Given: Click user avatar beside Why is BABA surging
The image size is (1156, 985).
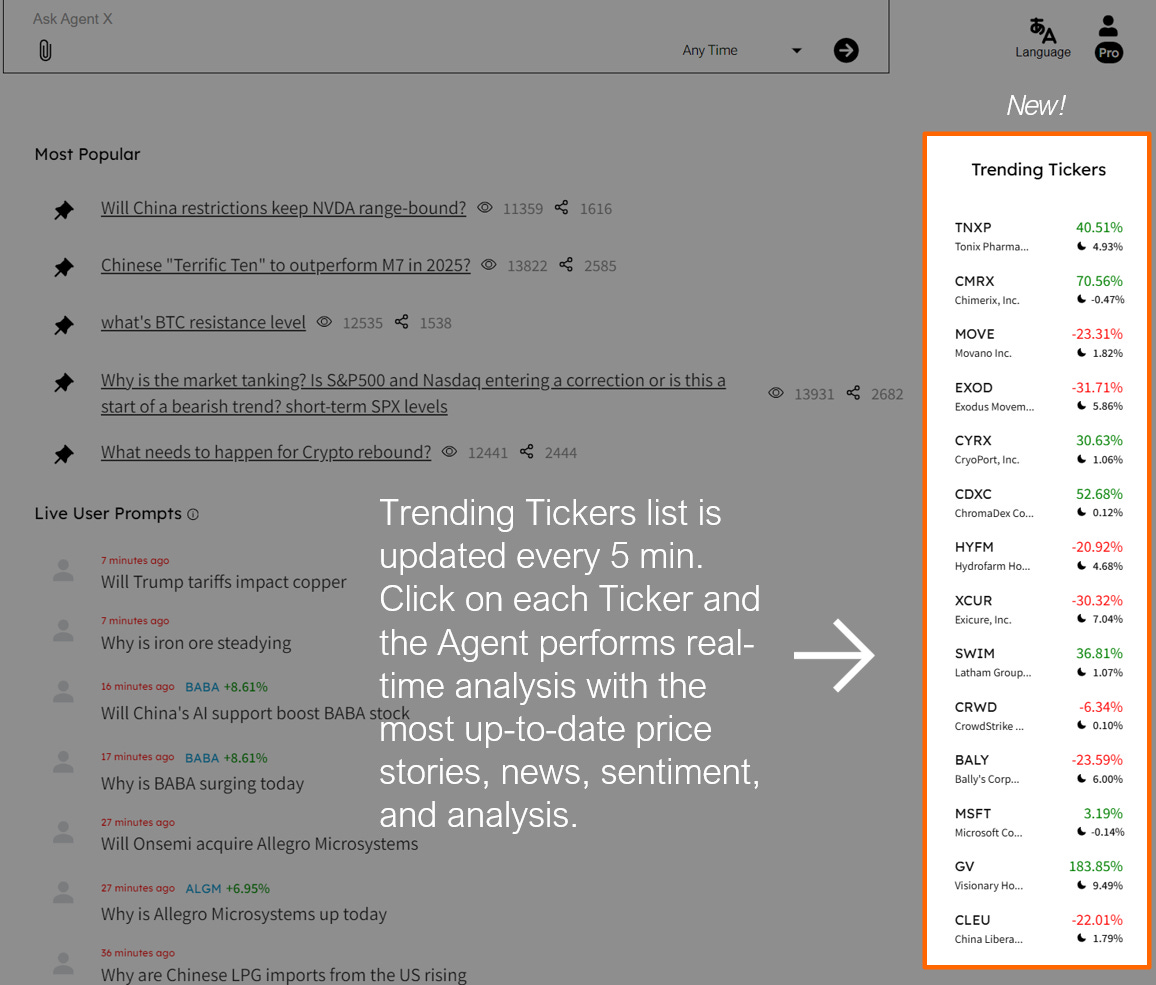Looking at the screenshot, I should tap(63, 762).
